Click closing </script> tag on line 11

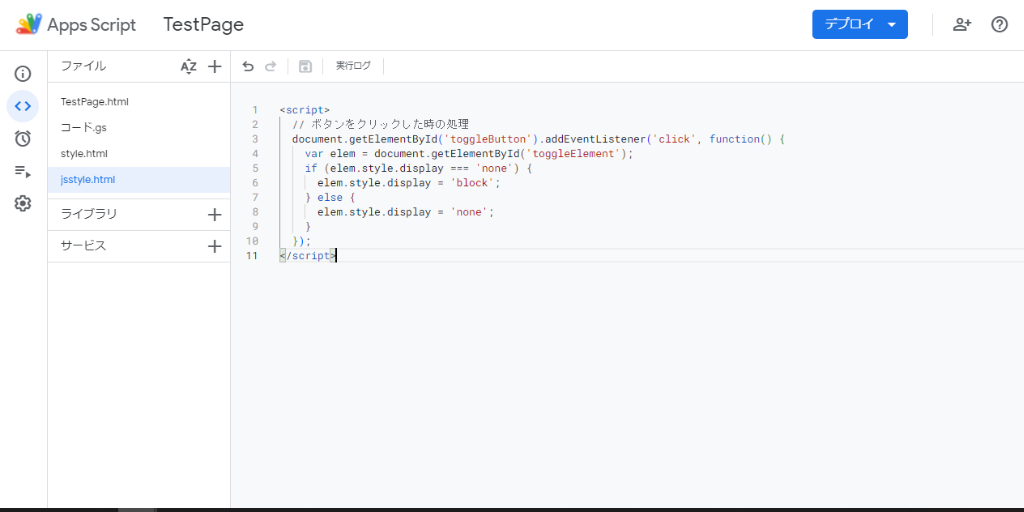pyautogui.click(x=308, y=255)
